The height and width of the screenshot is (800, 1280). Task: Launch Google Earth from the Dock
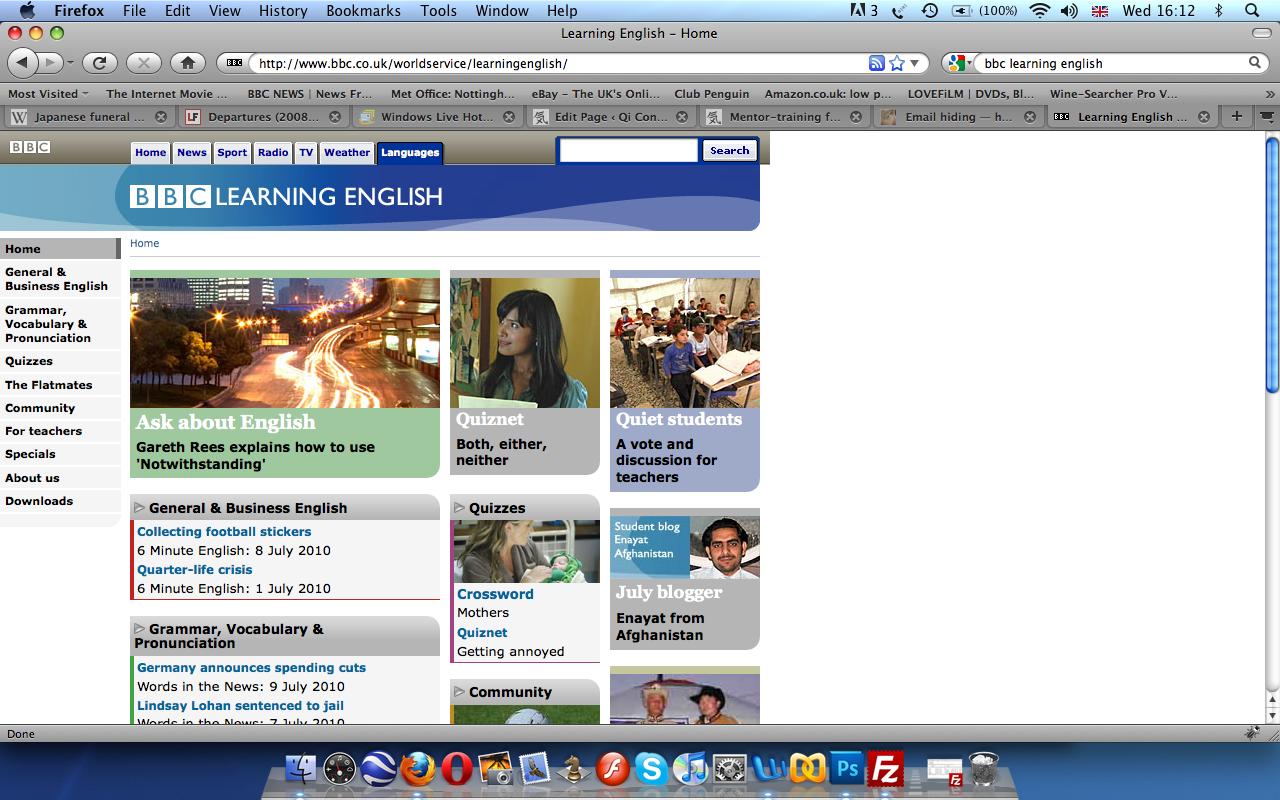click(379, 768)
